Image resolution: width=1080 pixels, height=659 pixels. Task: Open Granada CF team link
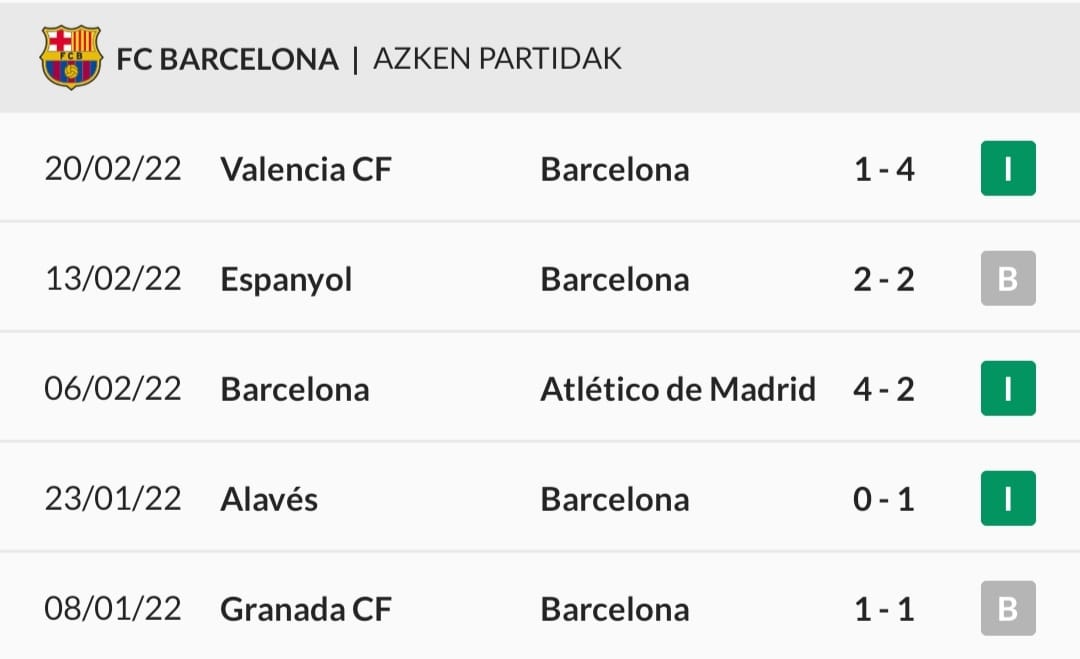click(306, 609)
